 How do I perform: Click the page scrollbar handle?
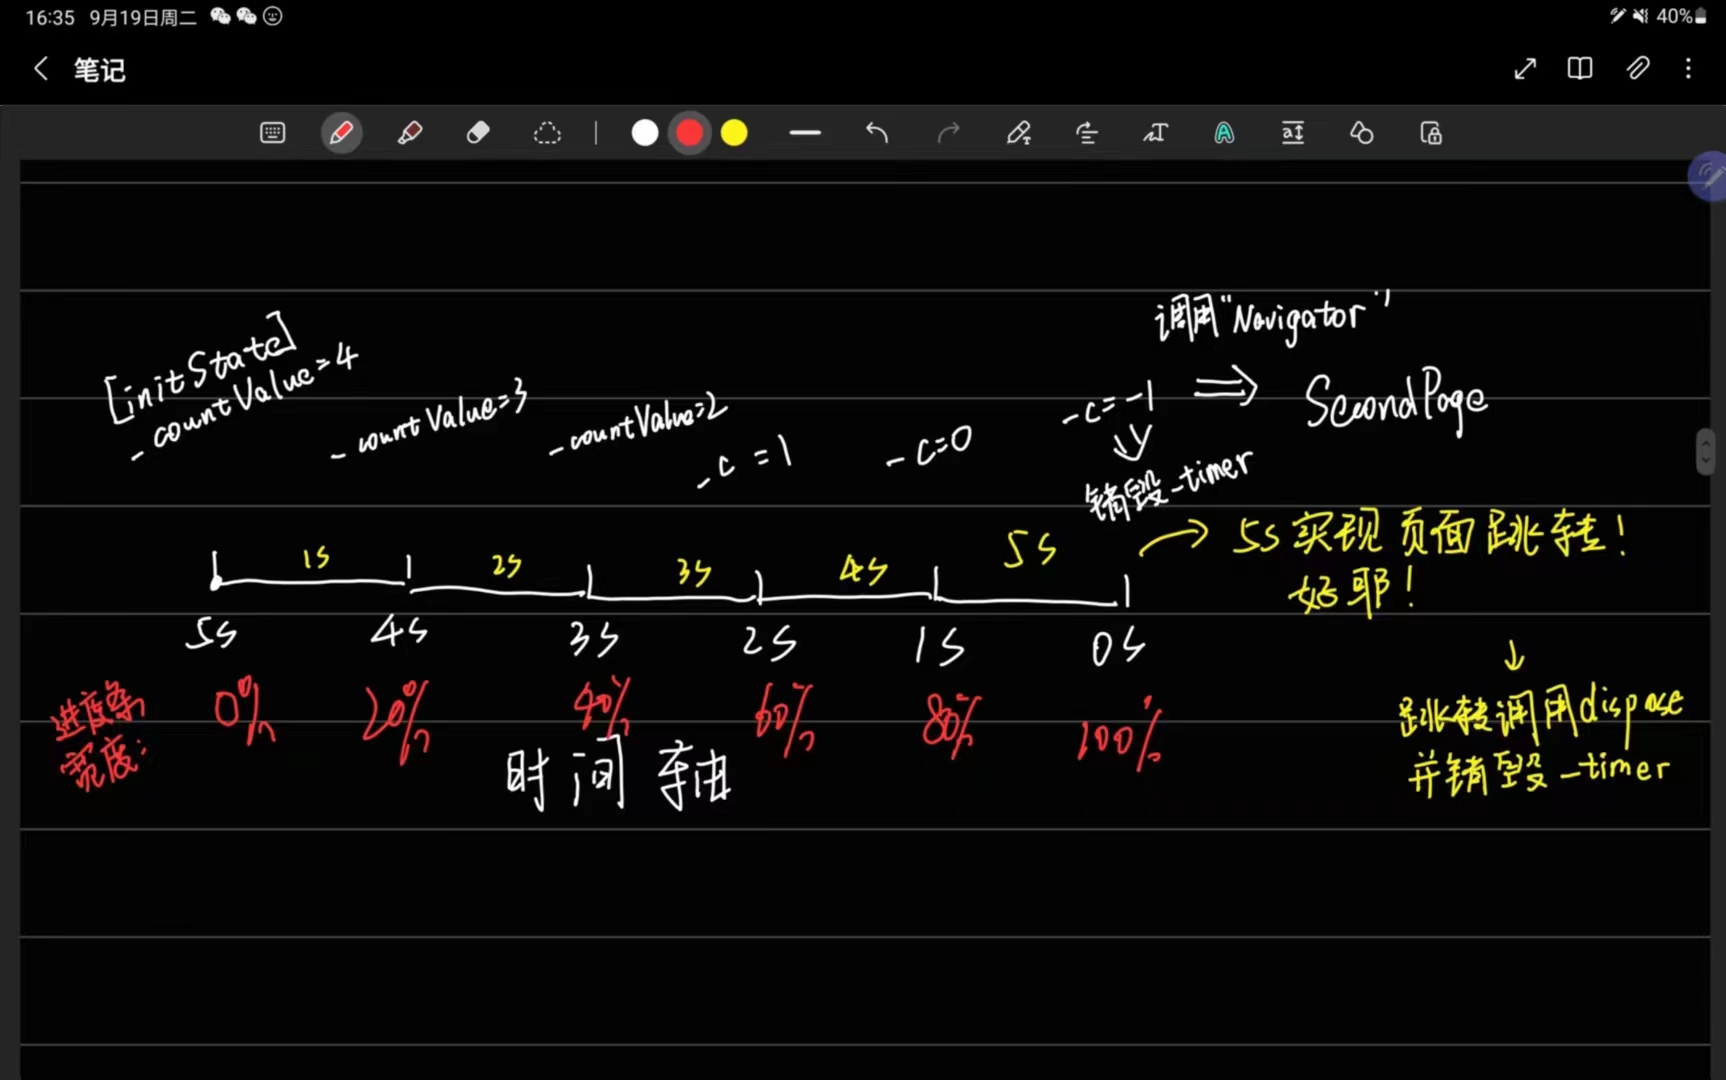(x=1706, y=452)
